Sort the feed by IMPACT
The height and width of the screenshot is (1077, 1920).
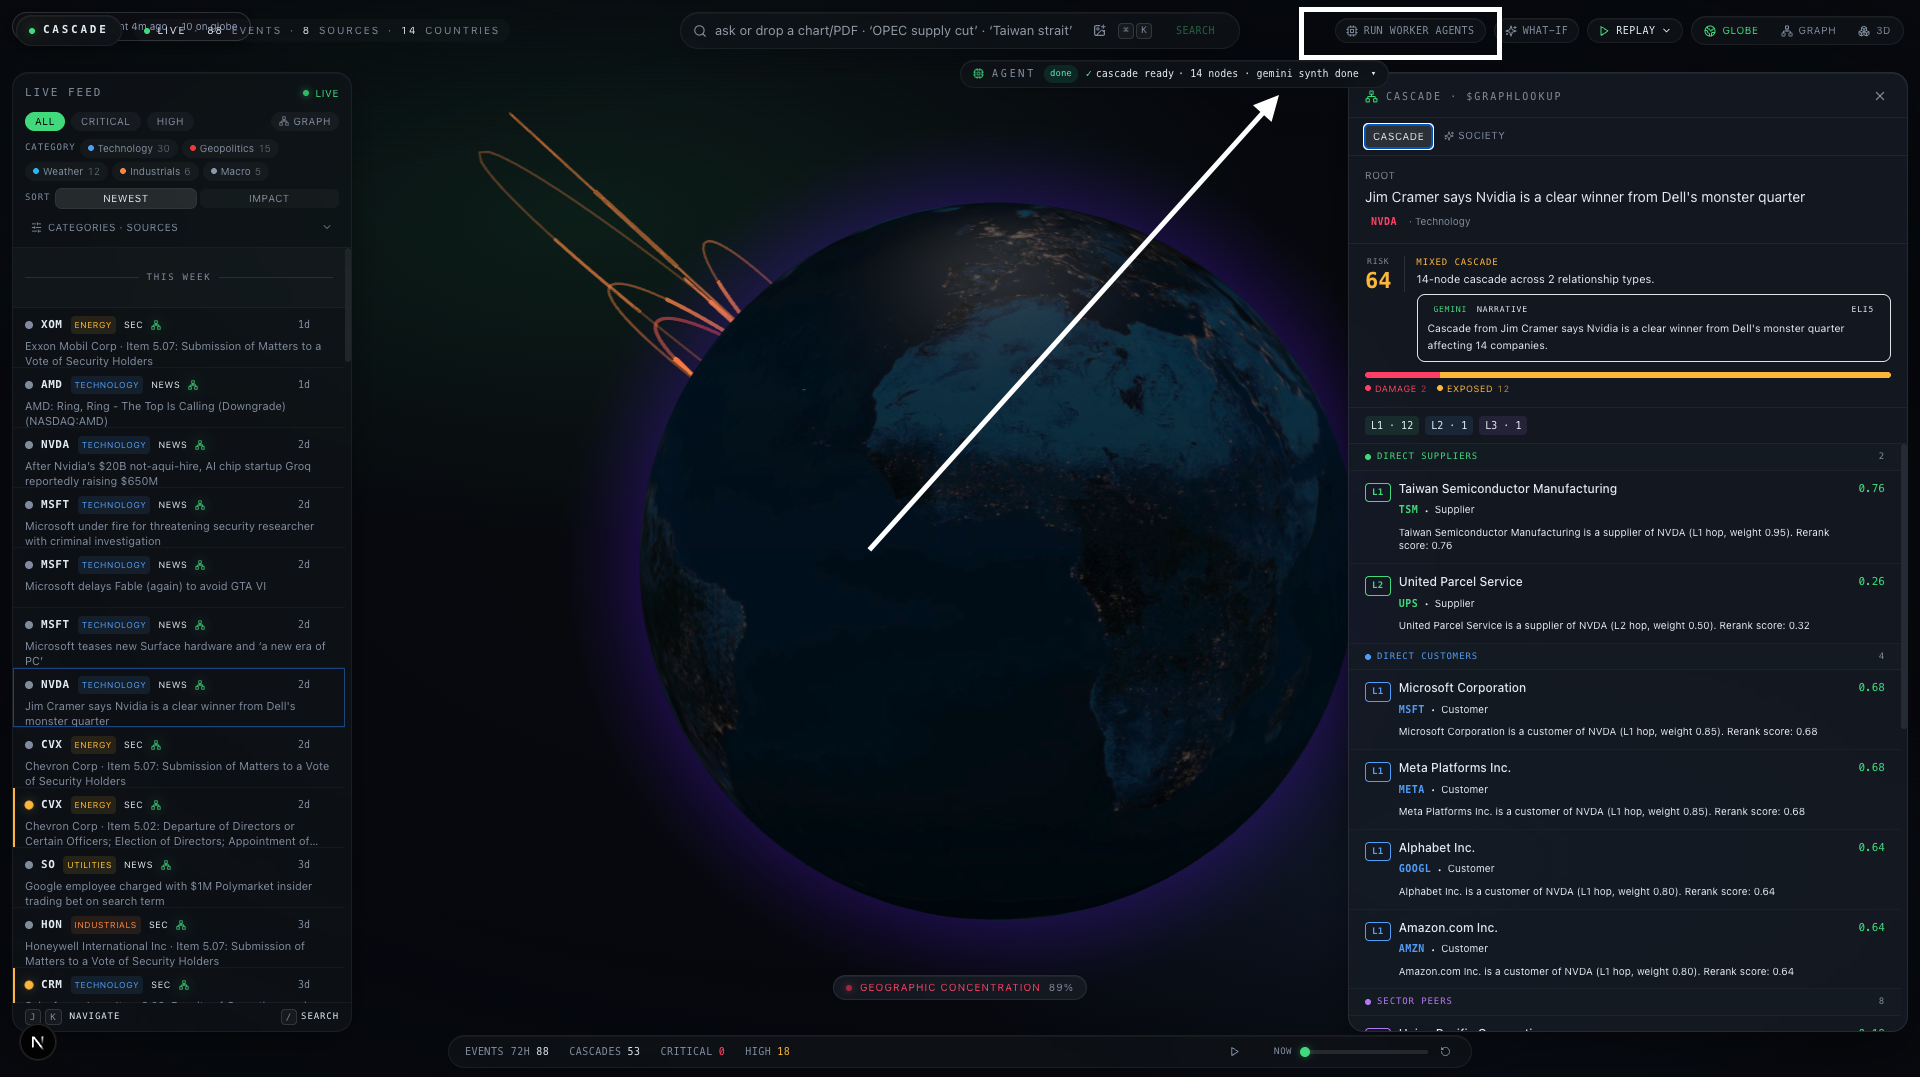pos(269,199)
